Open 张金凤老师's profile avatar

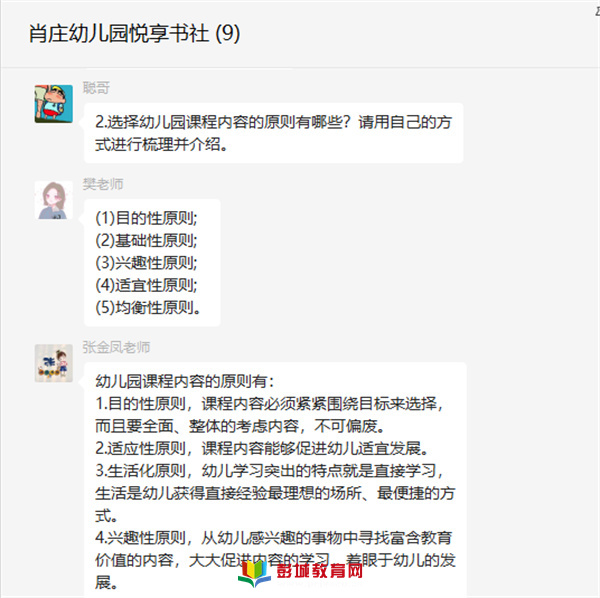54,363
